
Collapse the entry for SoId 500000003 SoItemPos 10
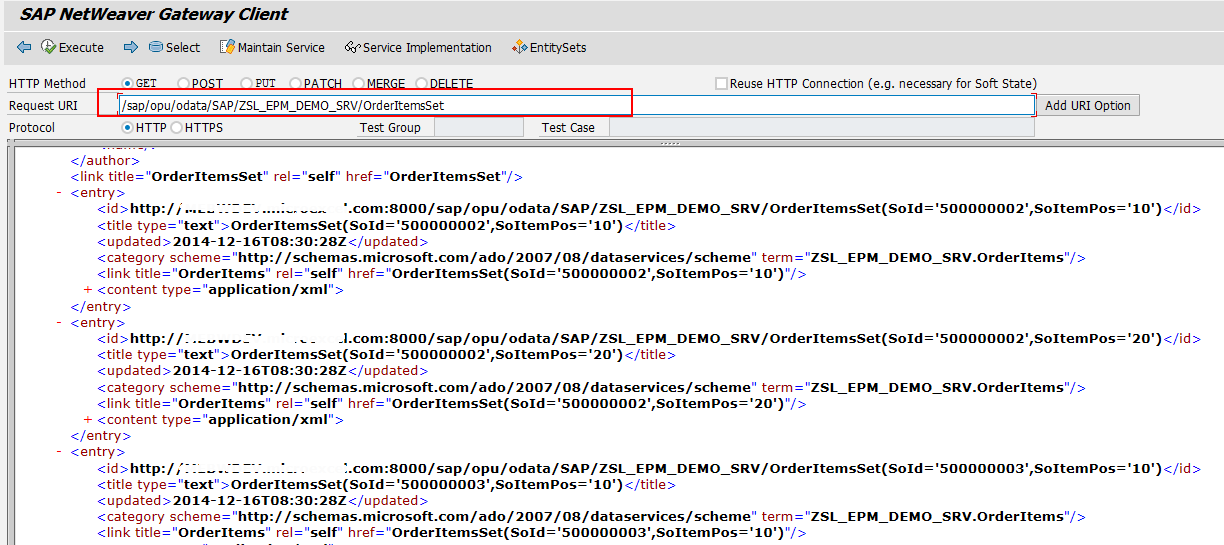pos(59,452)
